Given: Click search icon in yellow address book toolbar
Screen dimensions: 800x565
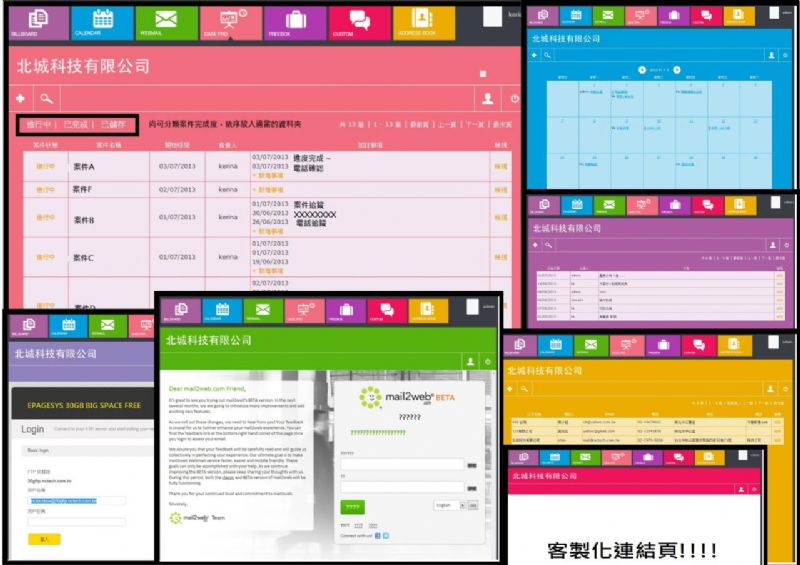Looking at the screenshot, I should point(524,389).
